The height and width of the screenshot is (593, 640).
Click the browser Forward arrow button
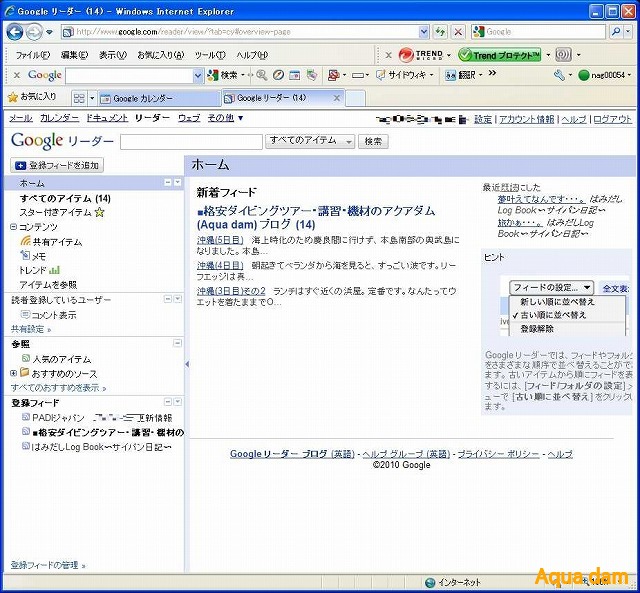tap(34, 32)
